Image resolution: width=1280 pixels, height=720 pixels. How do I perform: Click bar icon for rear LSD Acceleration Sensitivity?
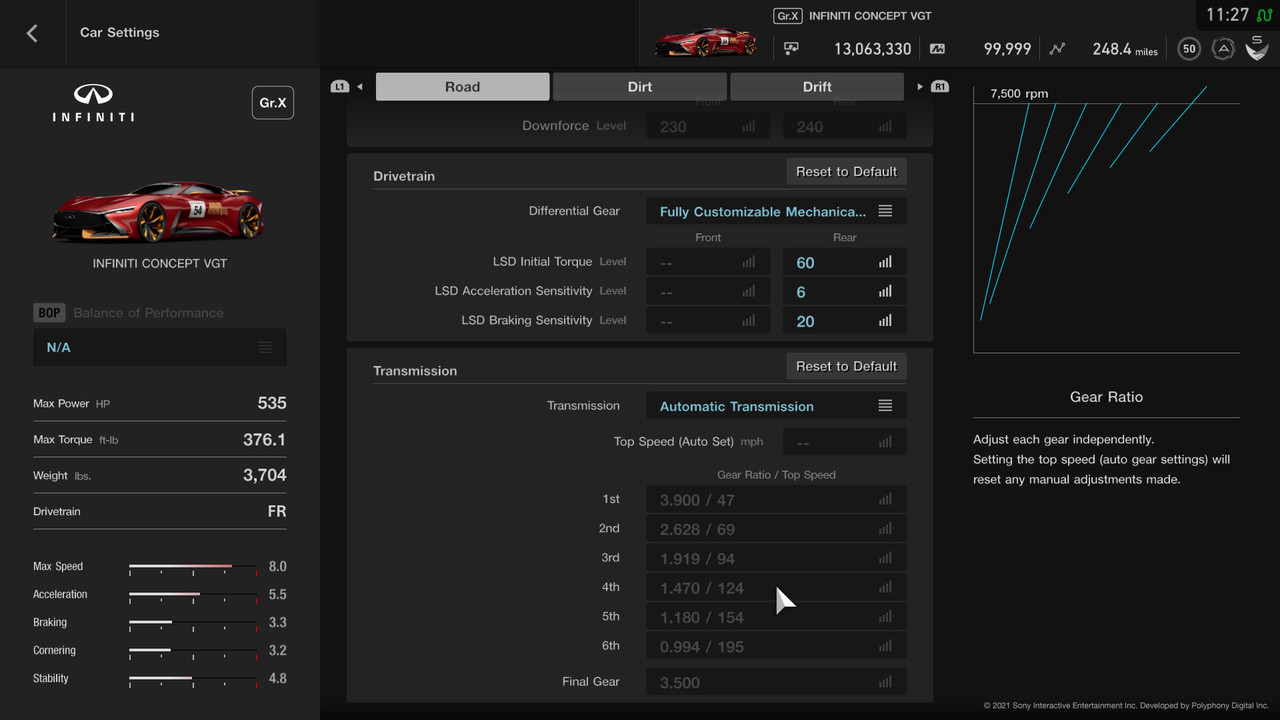point(885,292)
